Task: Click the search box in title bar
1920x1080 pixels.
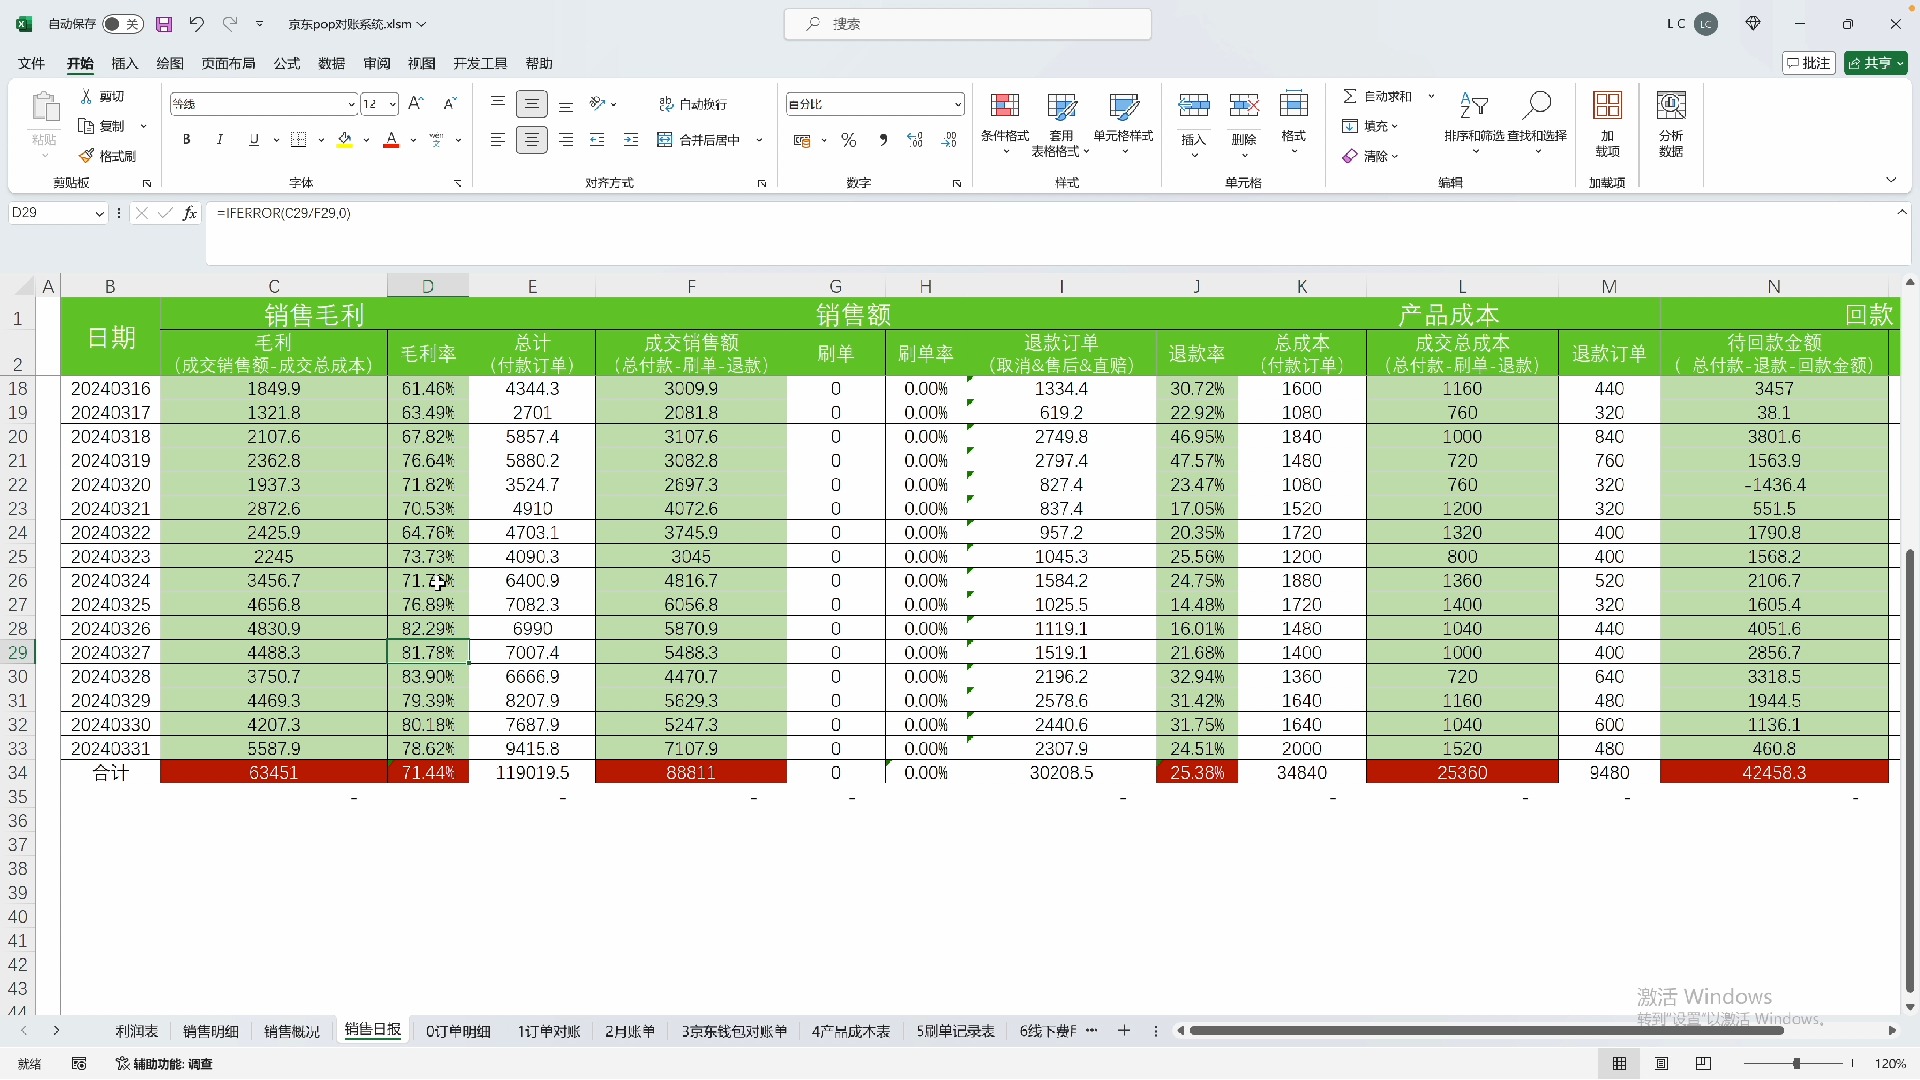Action: pyautogui.click(x=967, y=24)
